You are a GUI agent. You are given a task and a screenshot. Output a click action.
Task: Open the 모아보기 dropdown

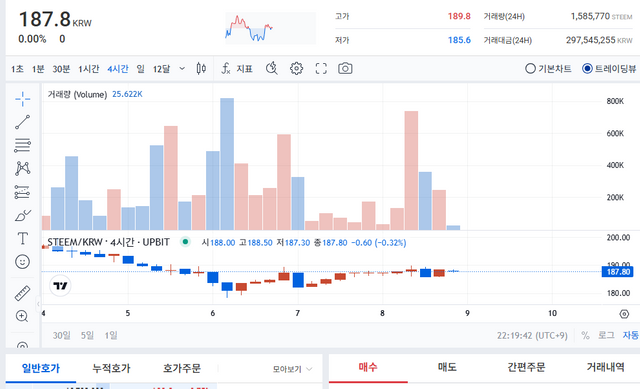click(292, 369)
